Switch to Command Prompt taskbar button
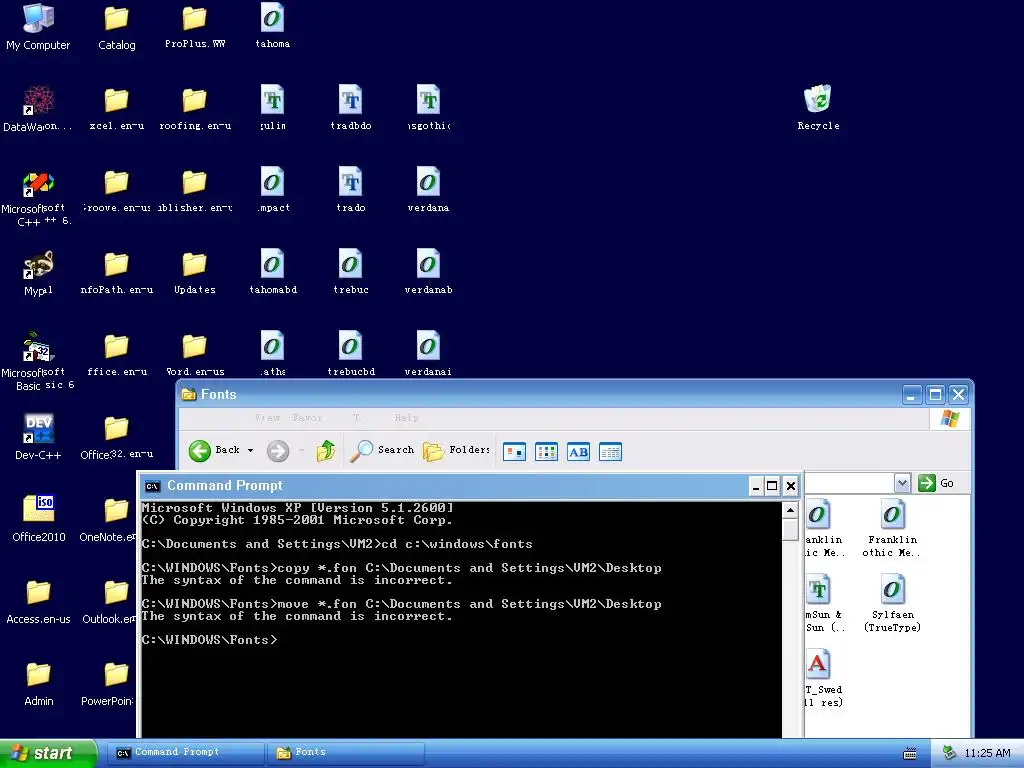1024x768 pixels. click(x=186, y=752)
